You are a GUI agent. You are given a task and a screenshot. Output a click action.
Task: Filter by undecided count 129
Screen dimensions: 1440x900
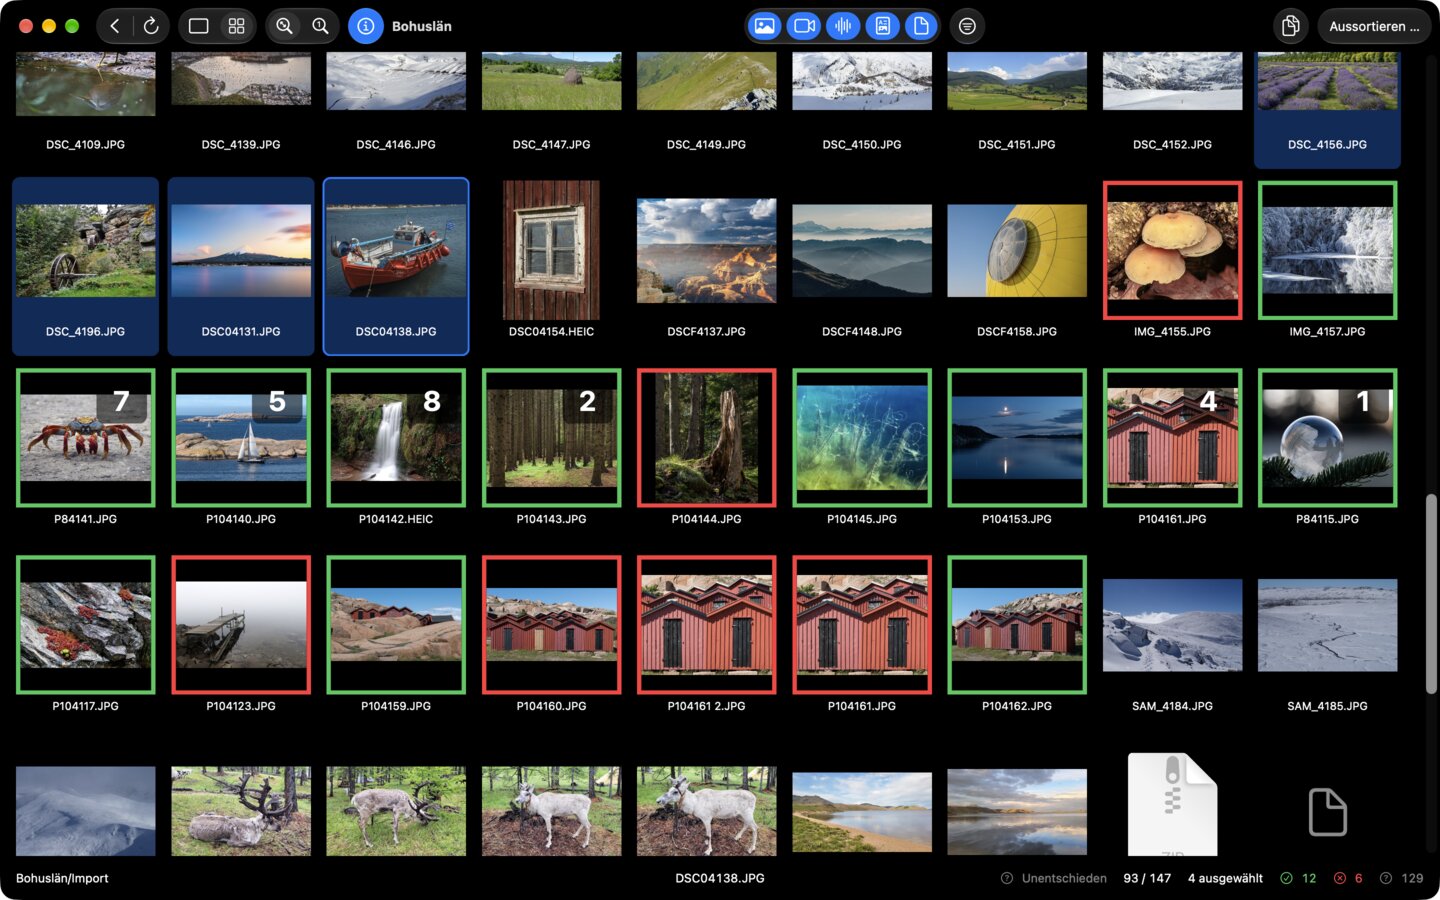pos(1401,878)
